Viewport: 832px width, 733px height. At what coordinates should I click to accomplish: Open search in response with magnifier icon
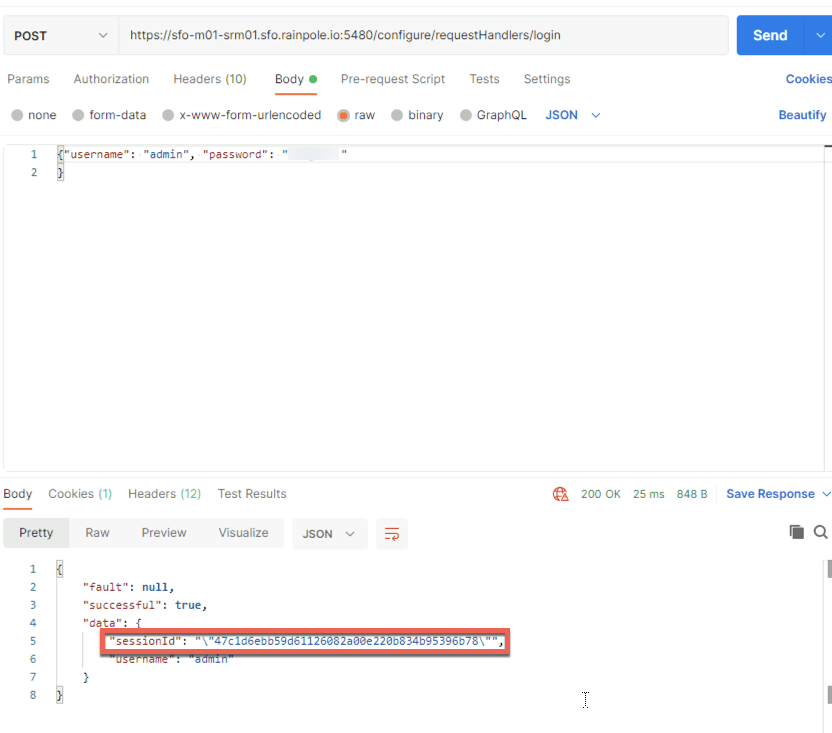[x=820, y=532]
